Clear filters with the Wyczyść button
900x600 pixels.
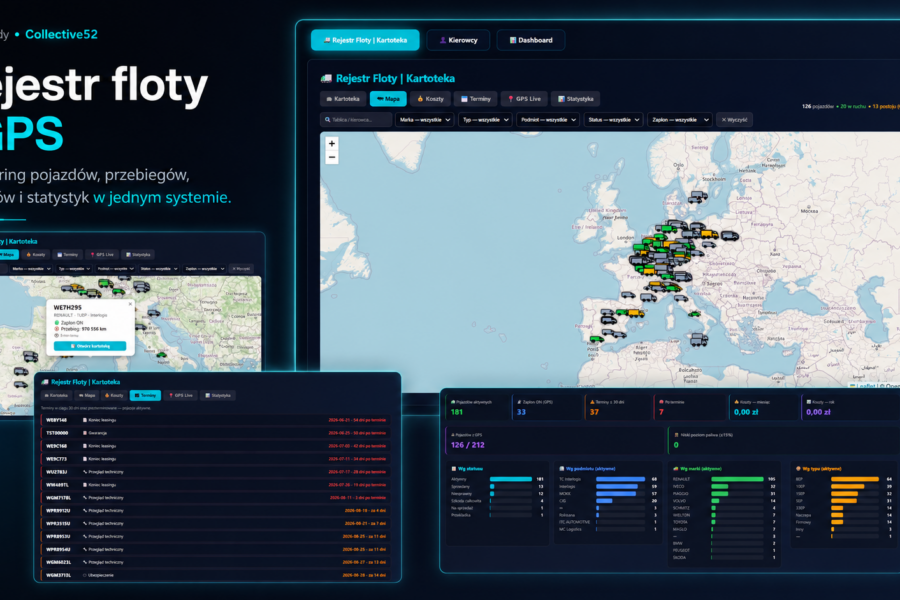734,120
